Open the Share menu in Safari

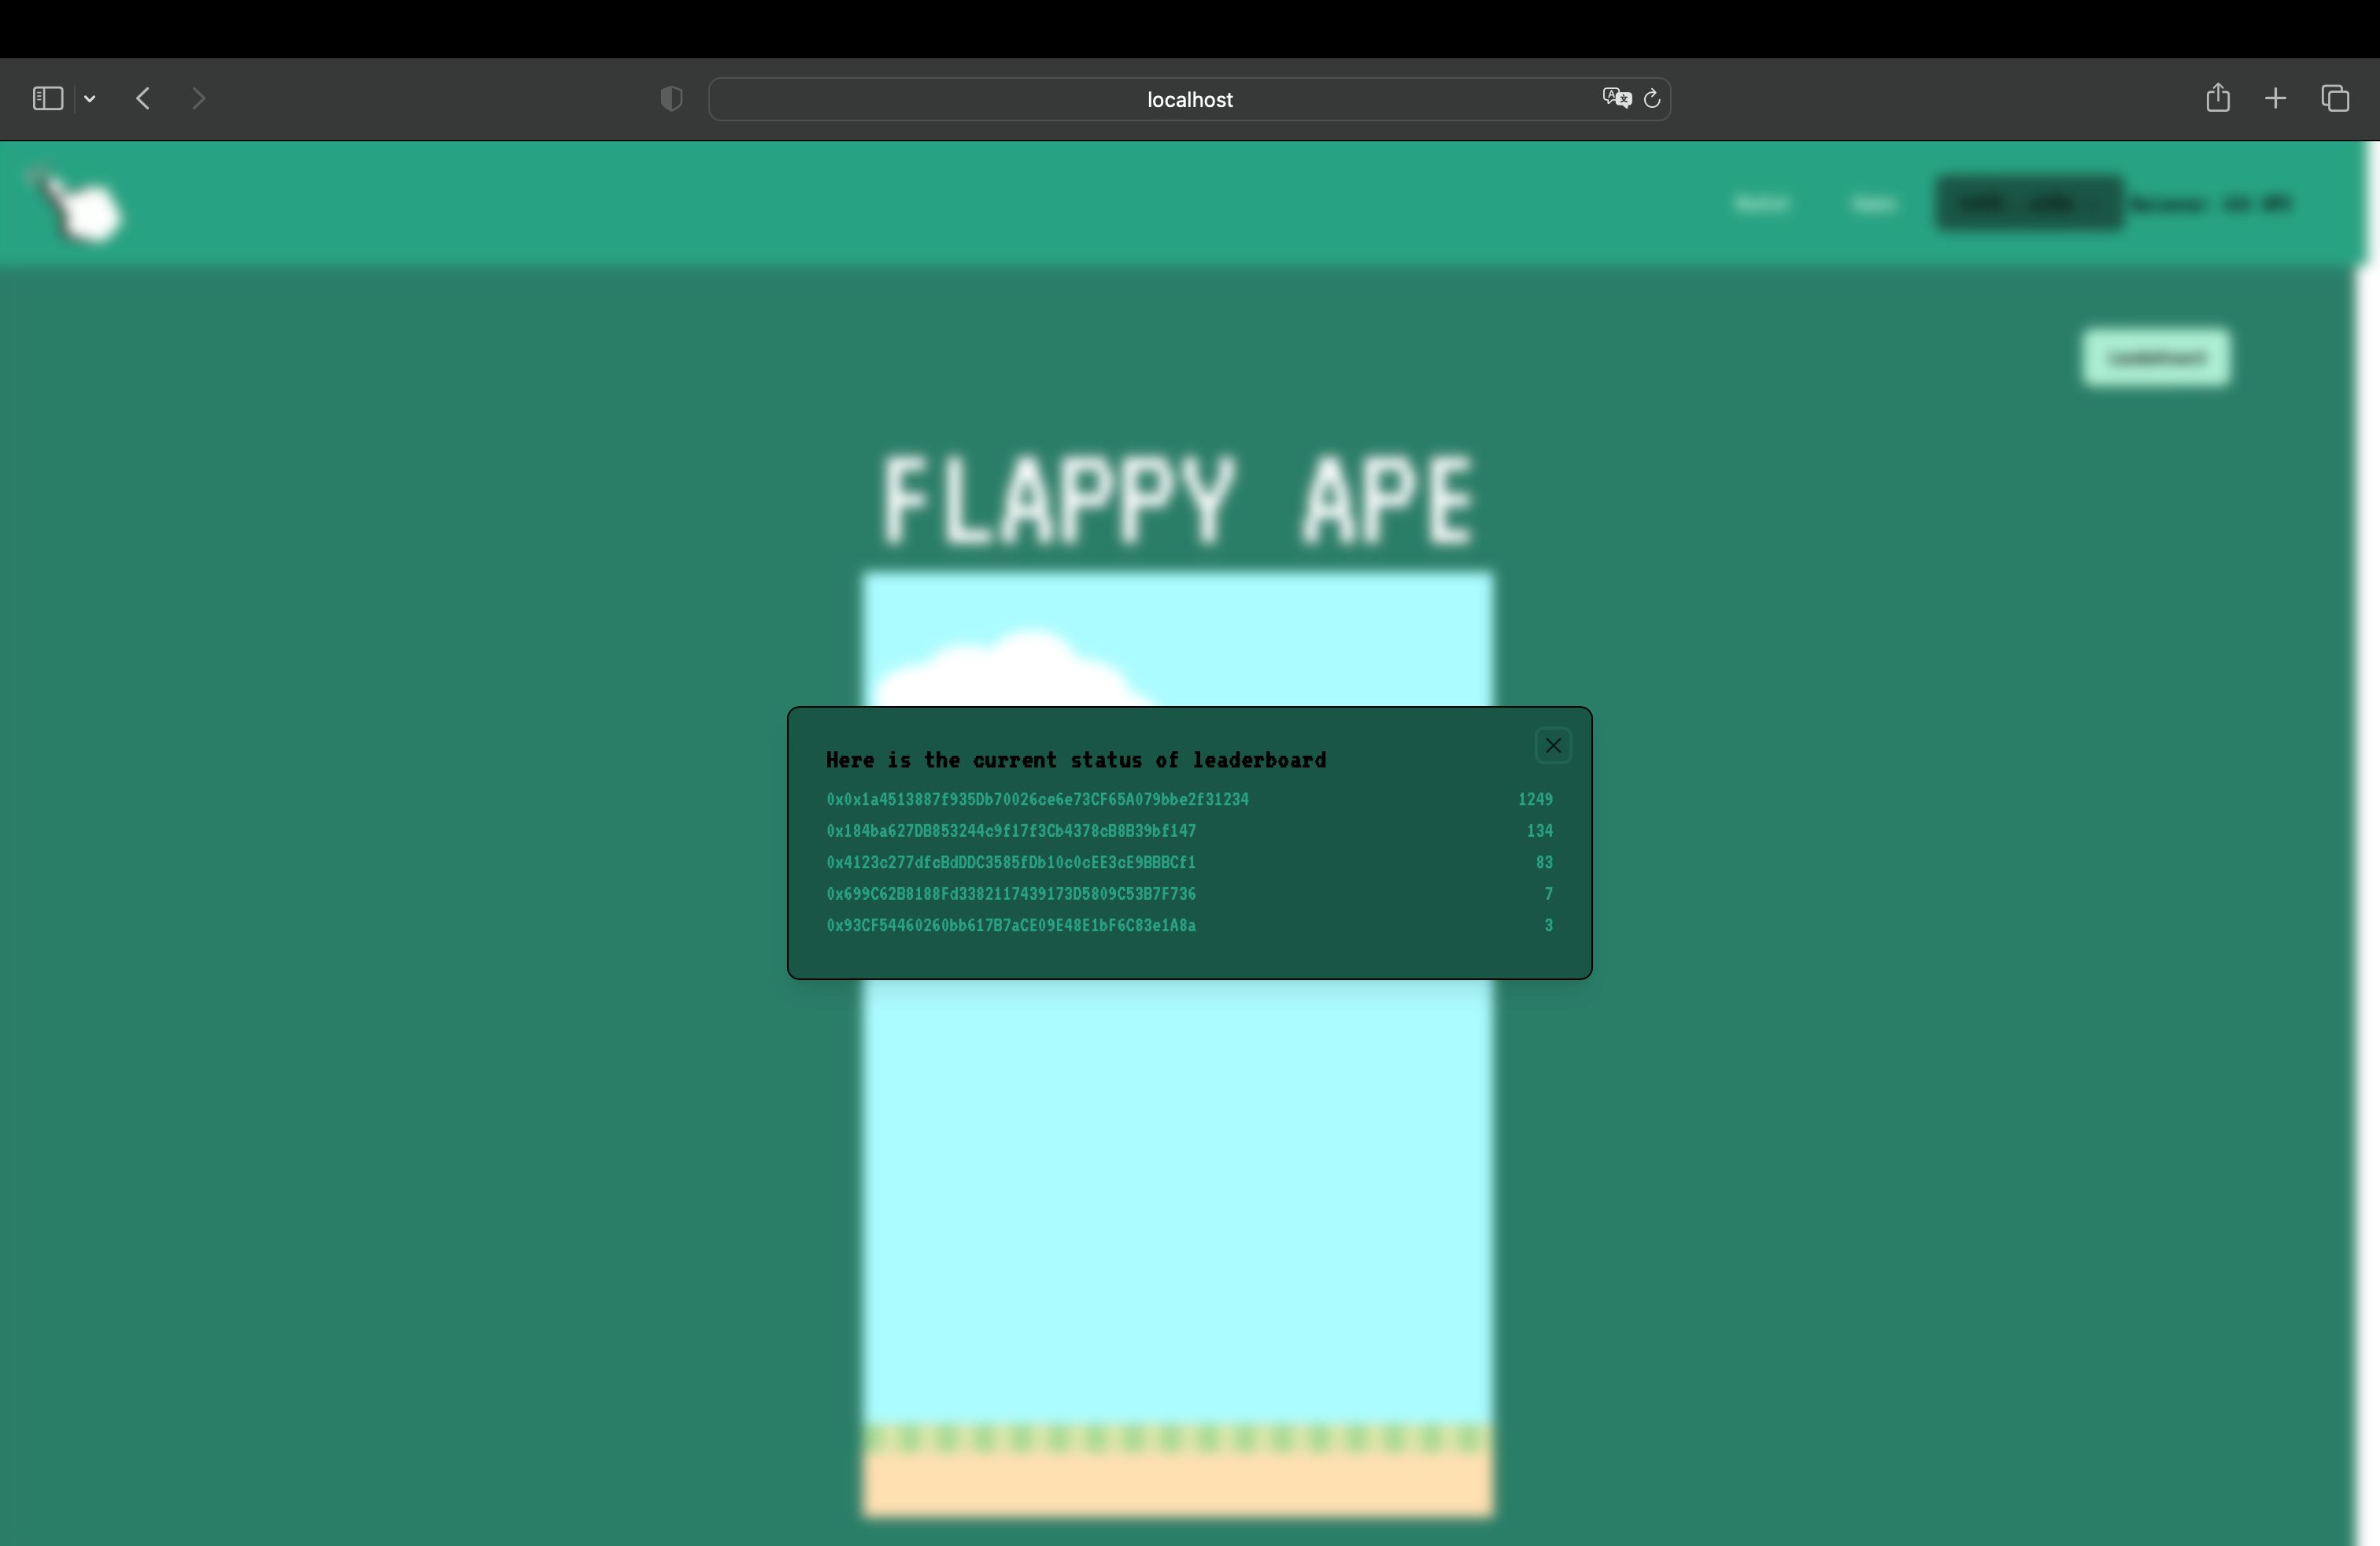click(2218, 97)
